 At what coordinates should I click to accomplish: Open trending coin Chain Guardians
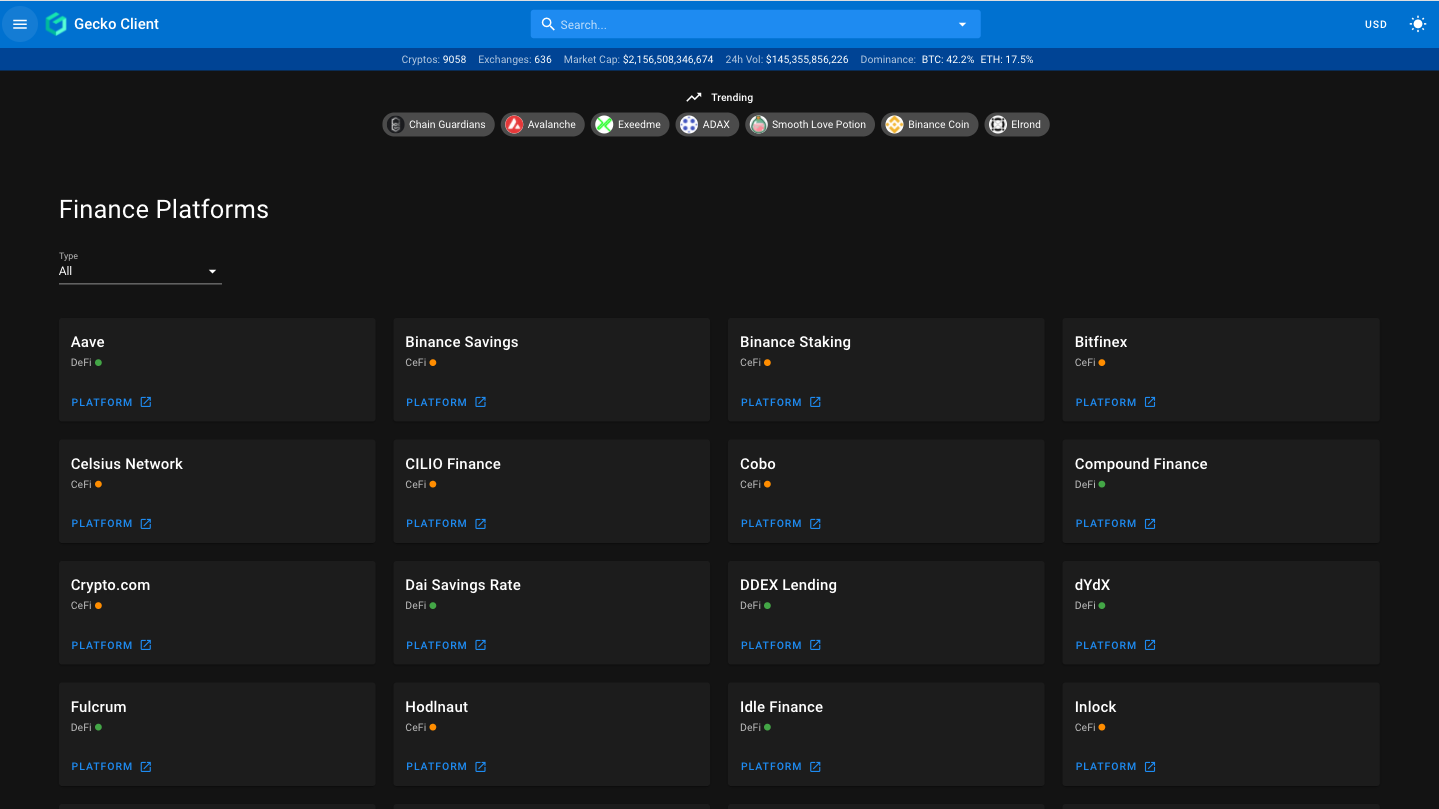(438, 125)
